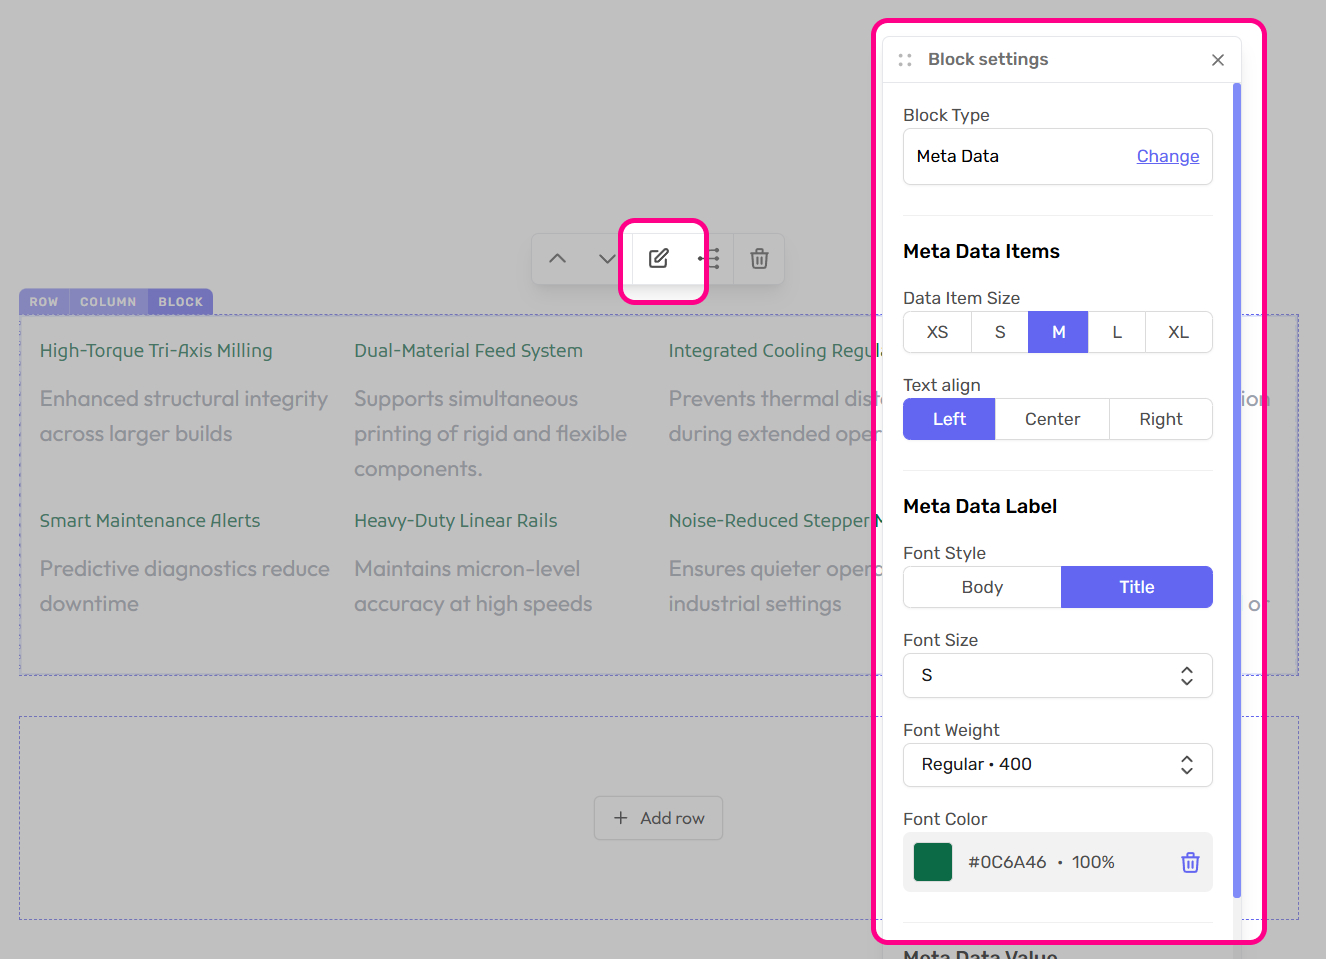Viewport: 1326px width, 959px height.
Task: Switch Font Style to Body
Action: click(981, 587)
